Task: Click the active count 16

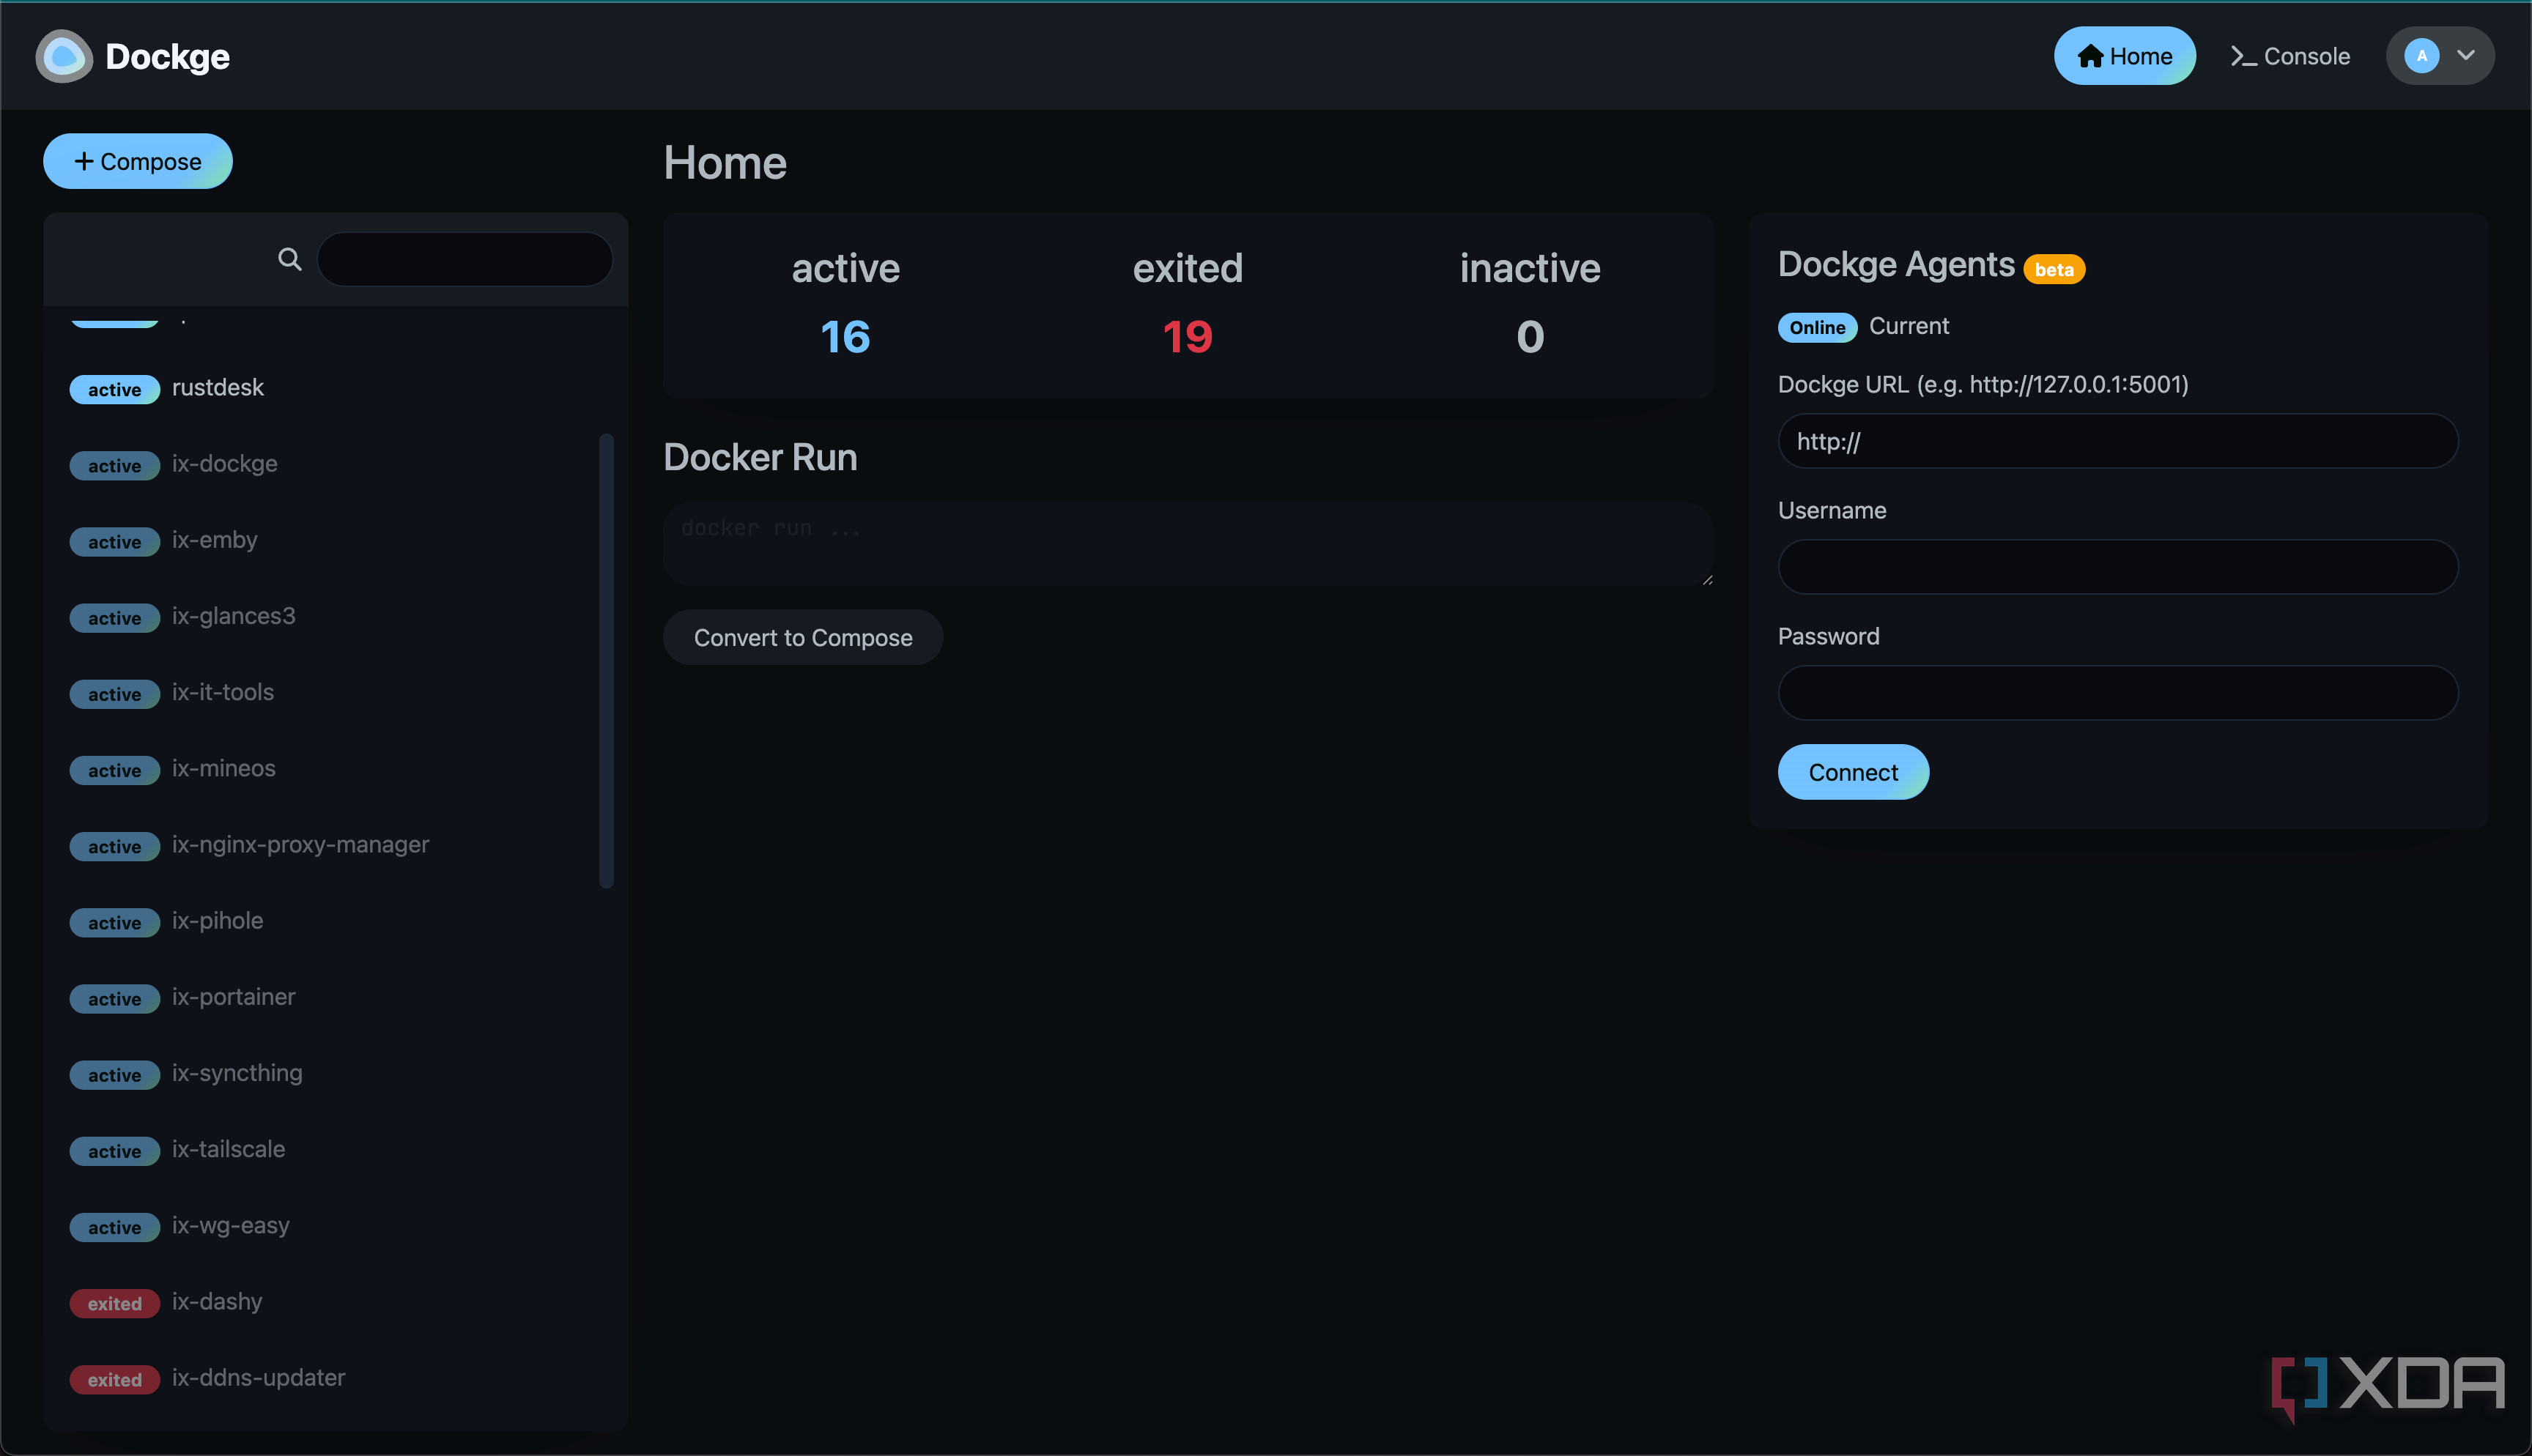Action: pos(845,336)
